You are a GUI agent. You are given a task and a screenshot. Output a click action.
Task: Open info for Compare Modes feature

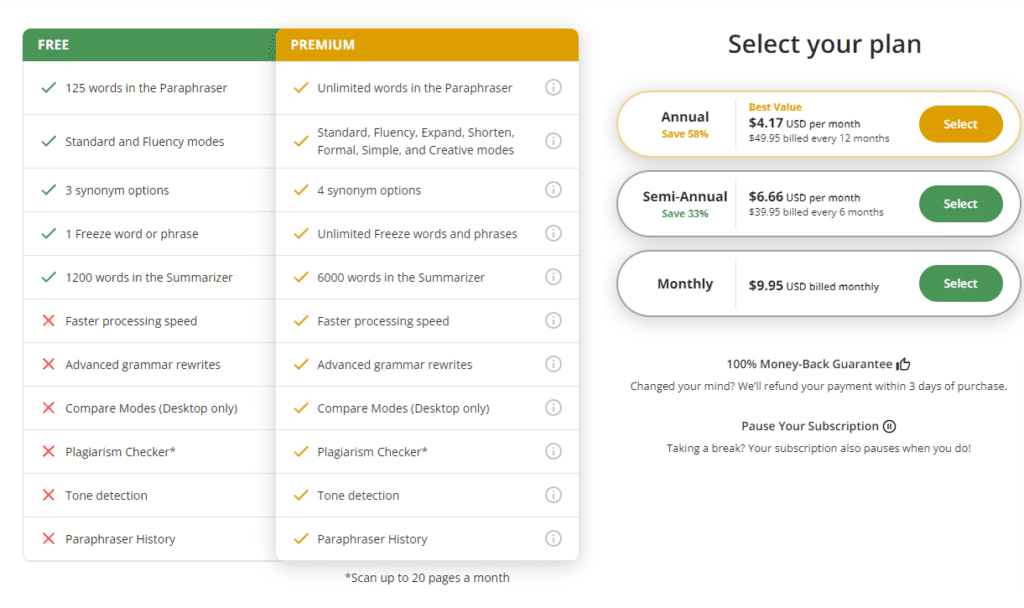pos(553,408)
